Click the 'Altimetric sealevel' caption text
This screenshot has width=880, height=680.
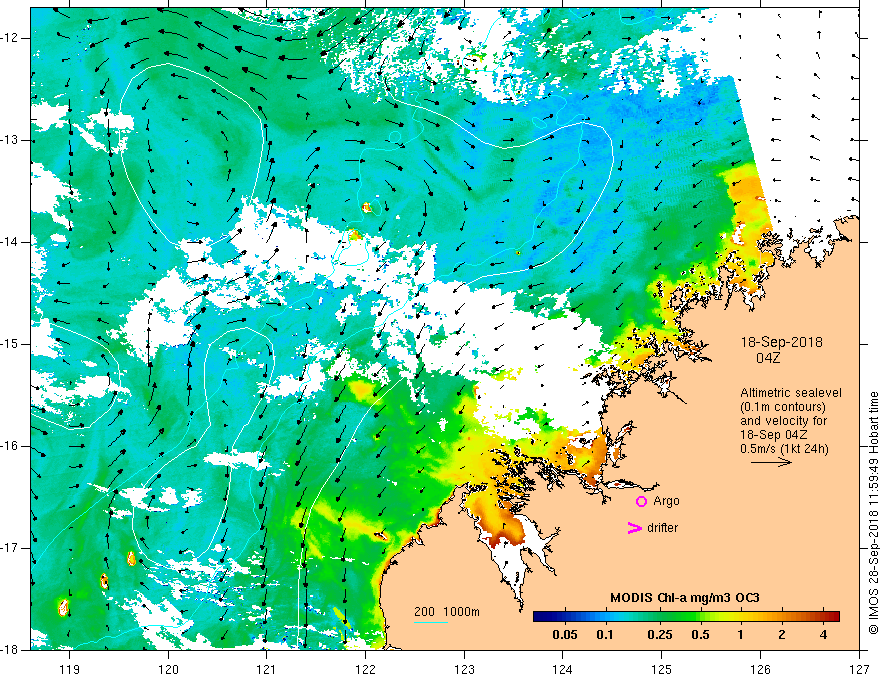[791, 393]
